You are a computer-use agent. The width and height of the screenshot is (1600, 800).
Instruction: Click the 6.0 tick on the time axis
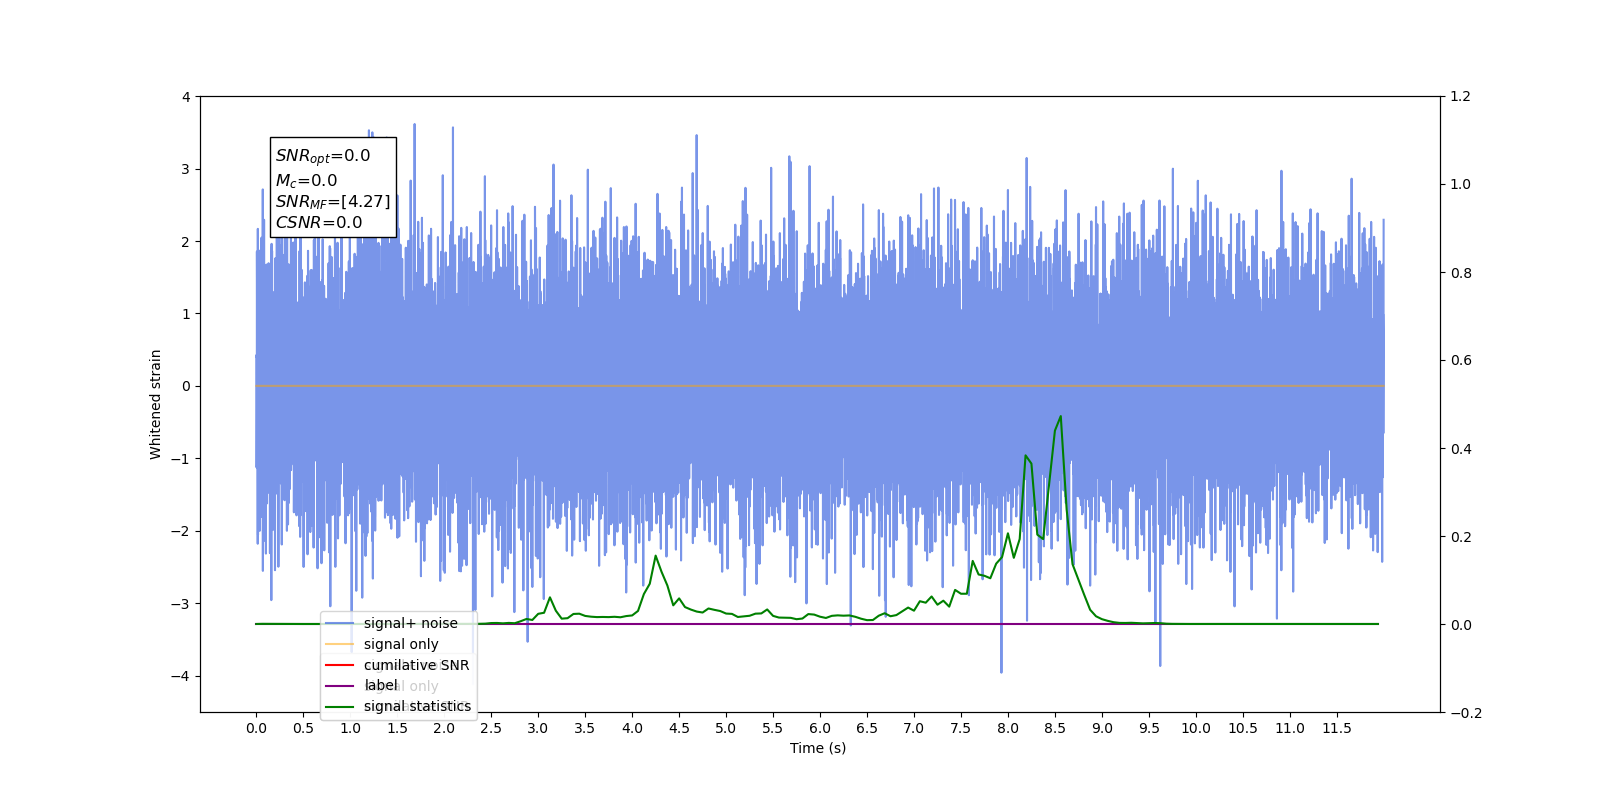(820, 728)
